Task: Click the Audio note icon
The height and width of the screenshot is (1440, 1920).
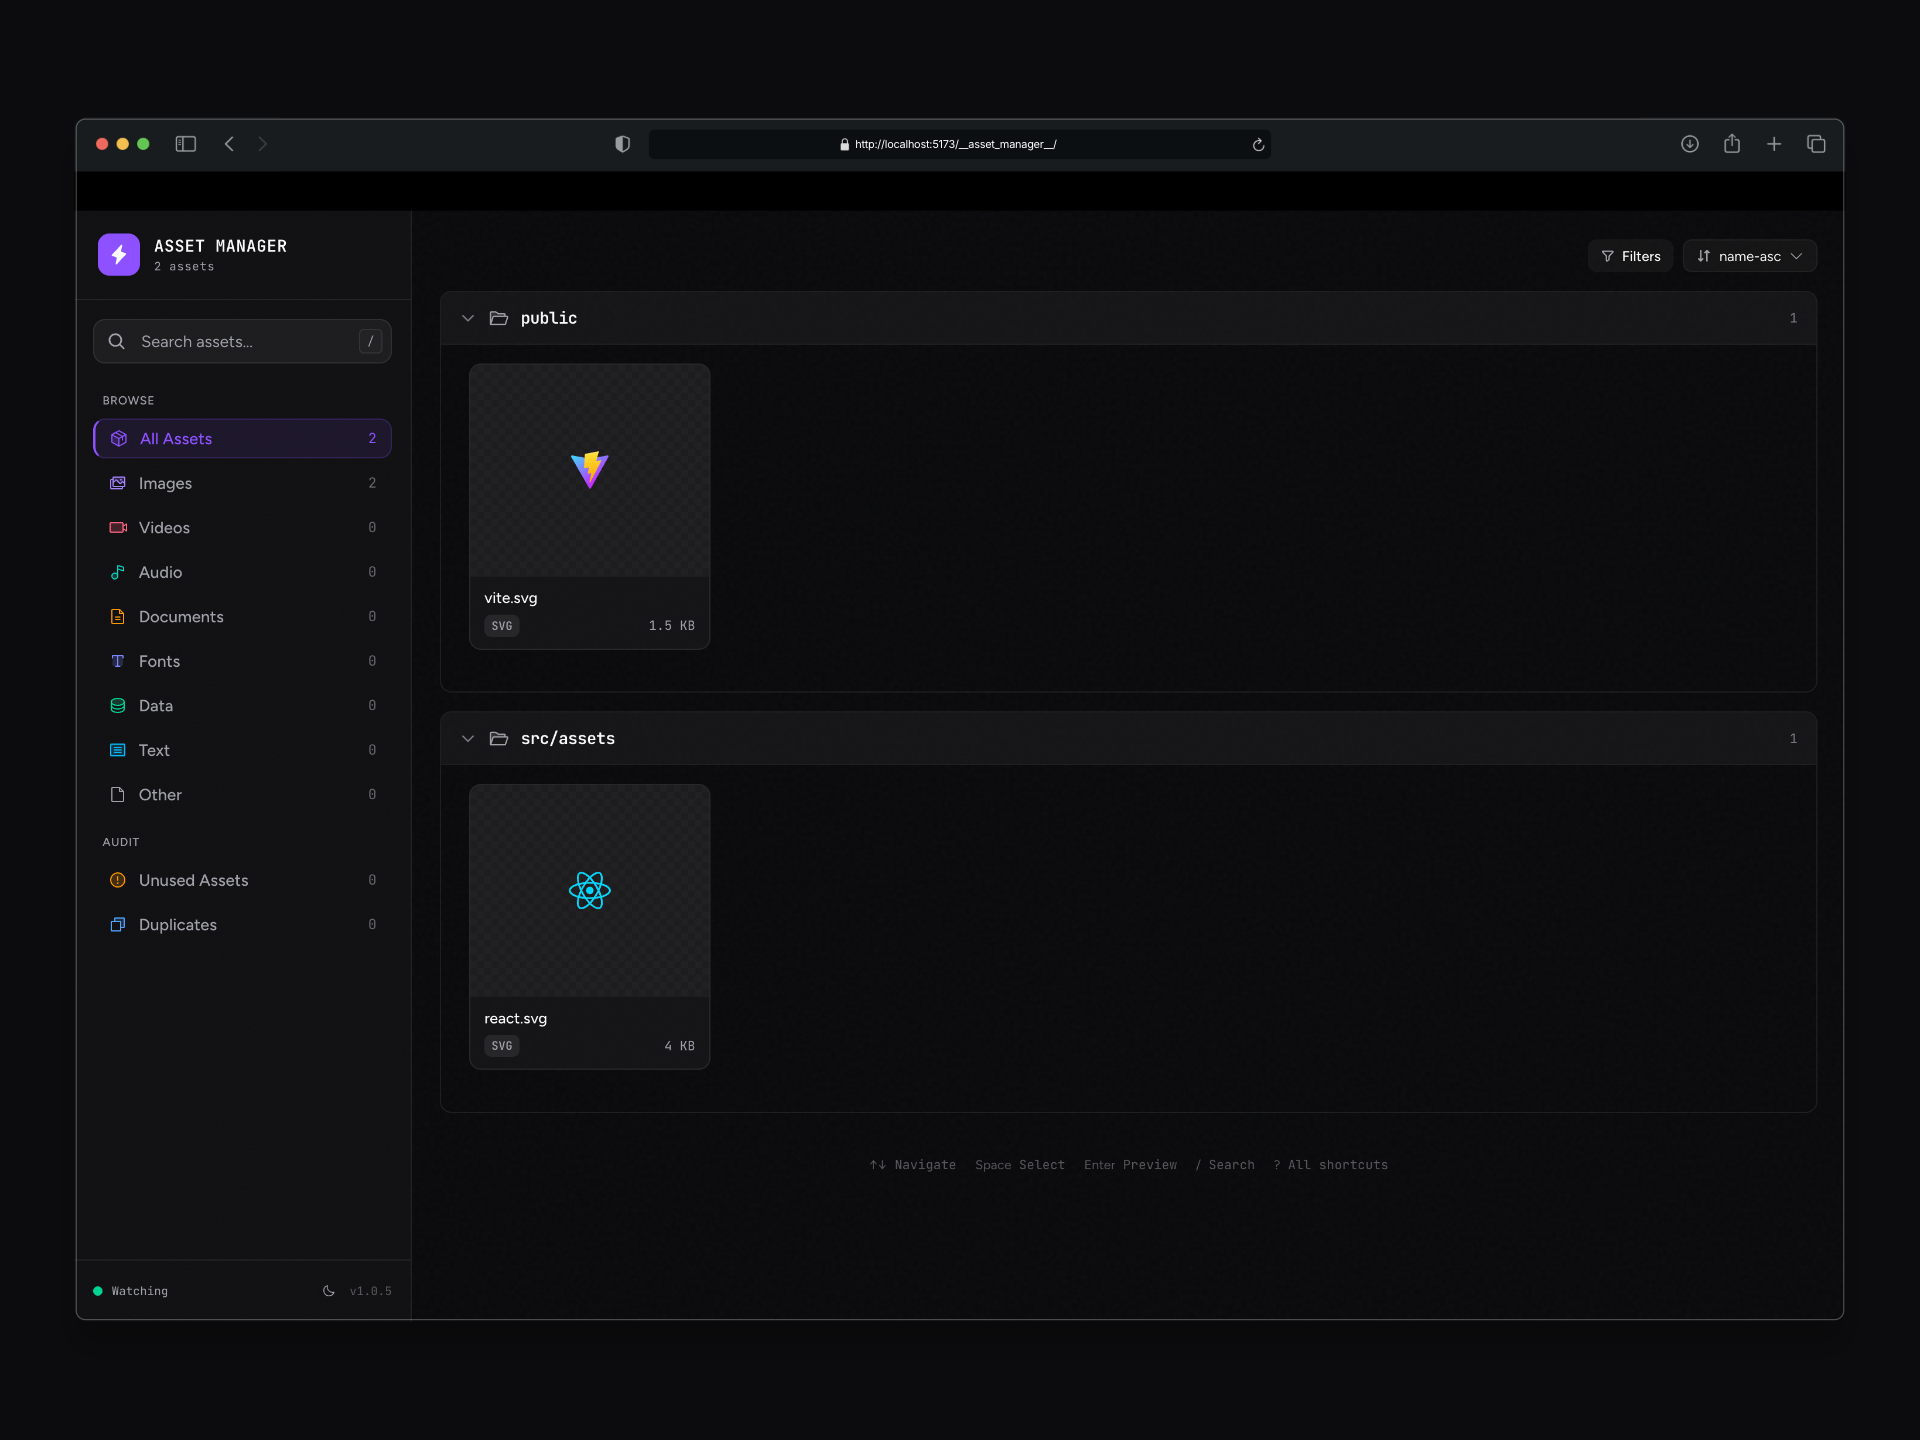Action: (118, 572)
